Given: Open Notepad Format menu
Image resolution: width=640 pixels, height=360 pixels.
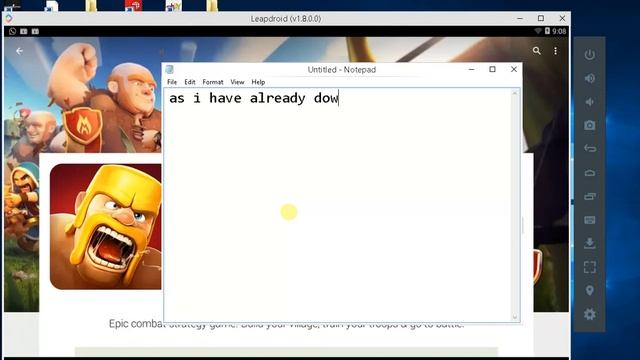Looking at the screenshot, I should [x=213, y=82].
